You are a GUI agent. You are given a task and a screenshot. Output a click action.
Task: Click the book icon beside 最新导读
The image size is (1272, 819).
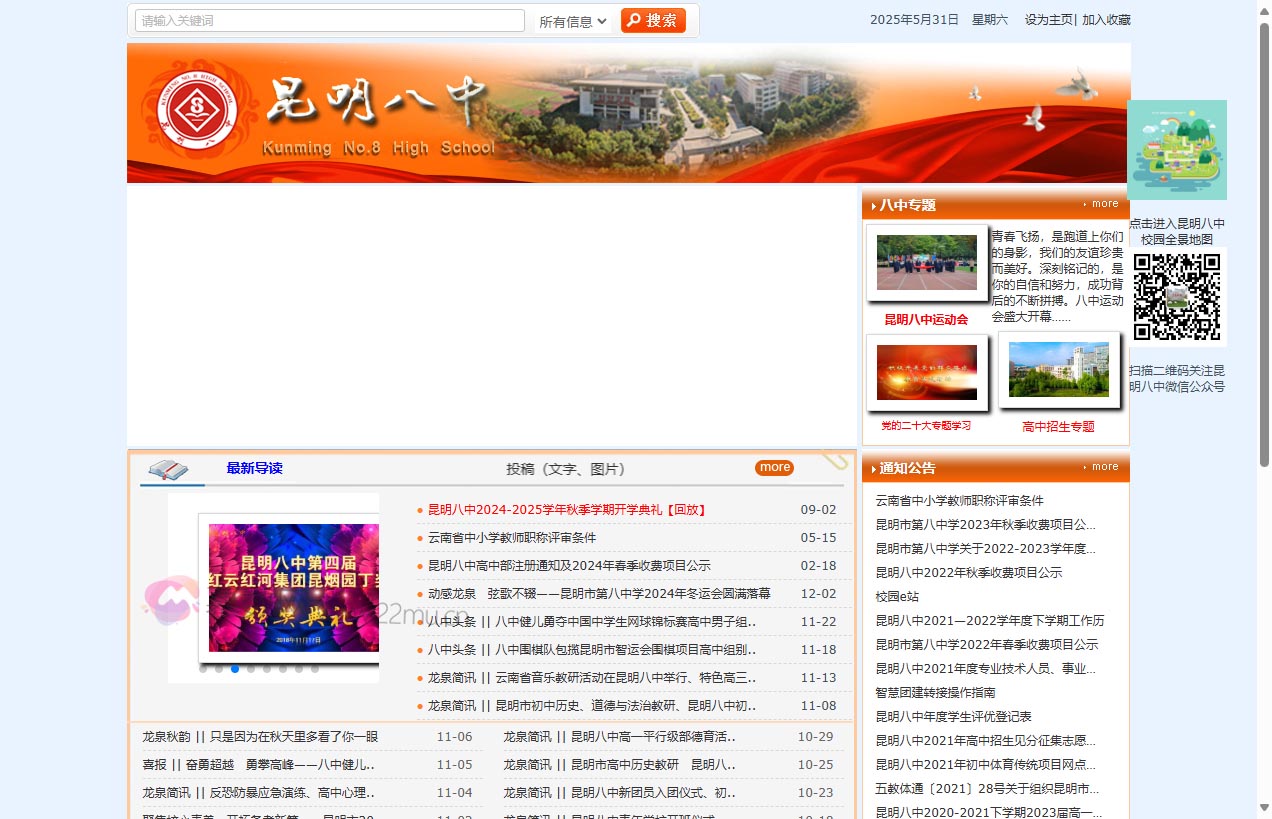[169, 469]
